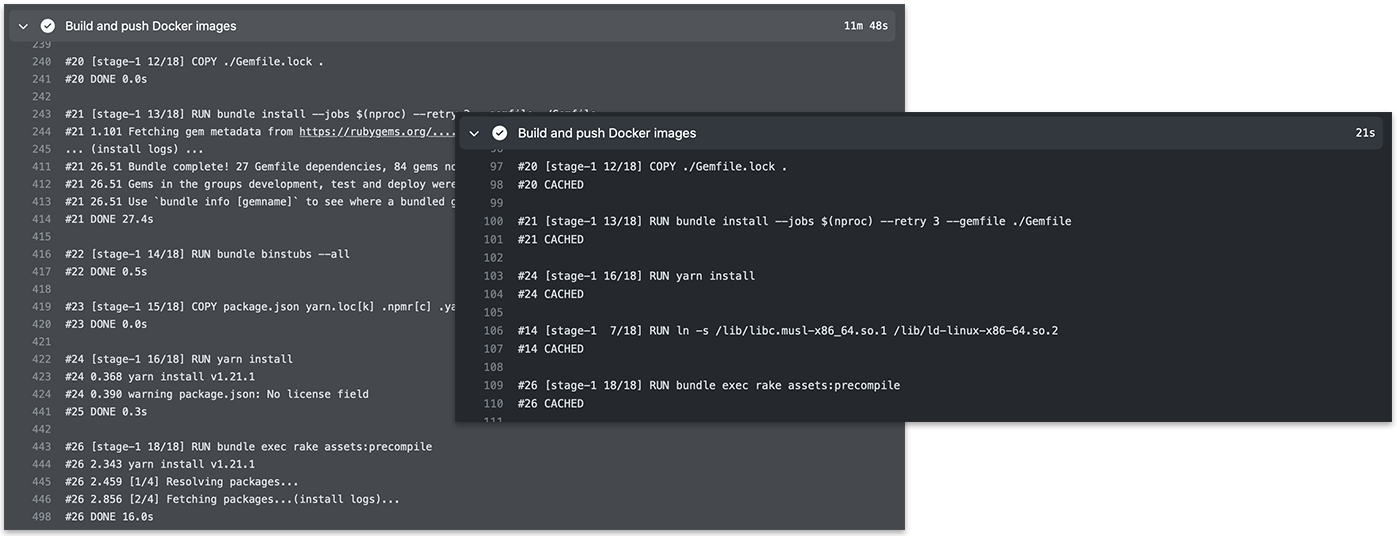
Task: Collapse the 11m 48s Build and push Docker images step
Action: point(23,26)
